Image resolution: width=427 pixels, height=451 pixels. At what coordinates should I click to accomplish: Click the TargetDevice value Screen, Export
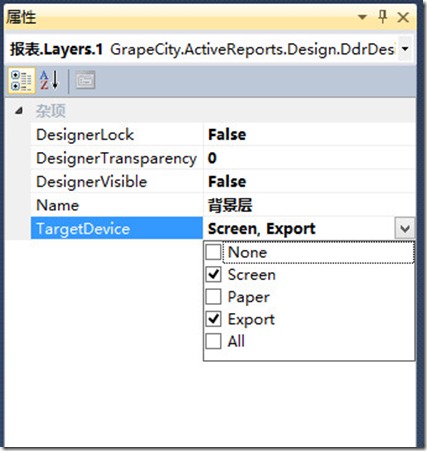point(262,229)
